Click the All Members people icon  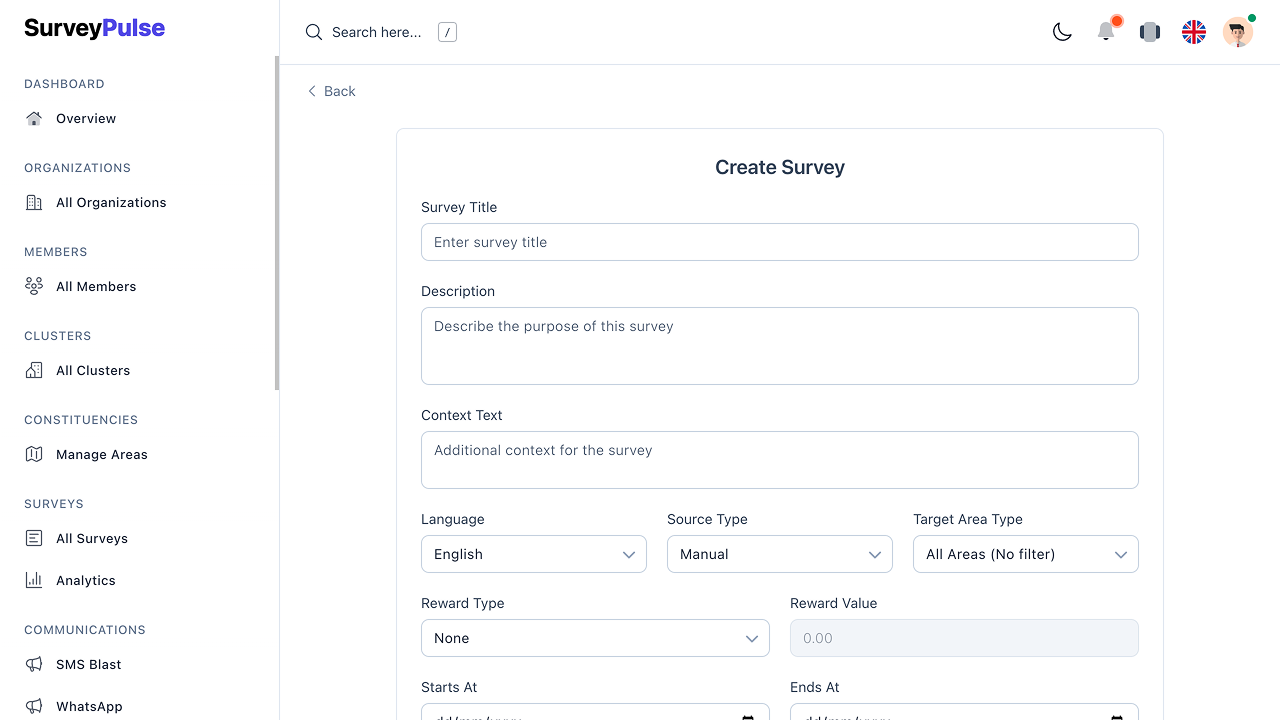[x=34, y=286]
